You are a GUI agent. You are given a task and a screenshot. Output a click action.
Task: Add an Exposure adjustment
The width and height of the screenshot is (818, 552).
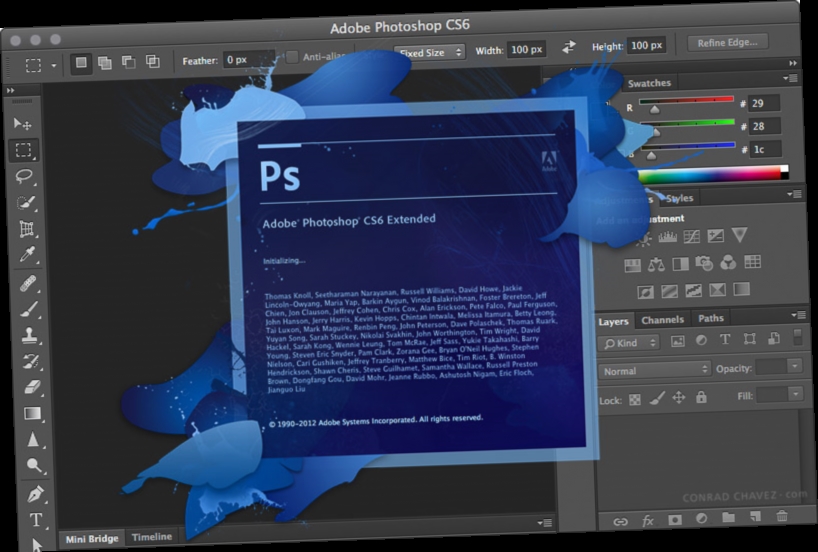pyautogui.click(x=715, y=236)
